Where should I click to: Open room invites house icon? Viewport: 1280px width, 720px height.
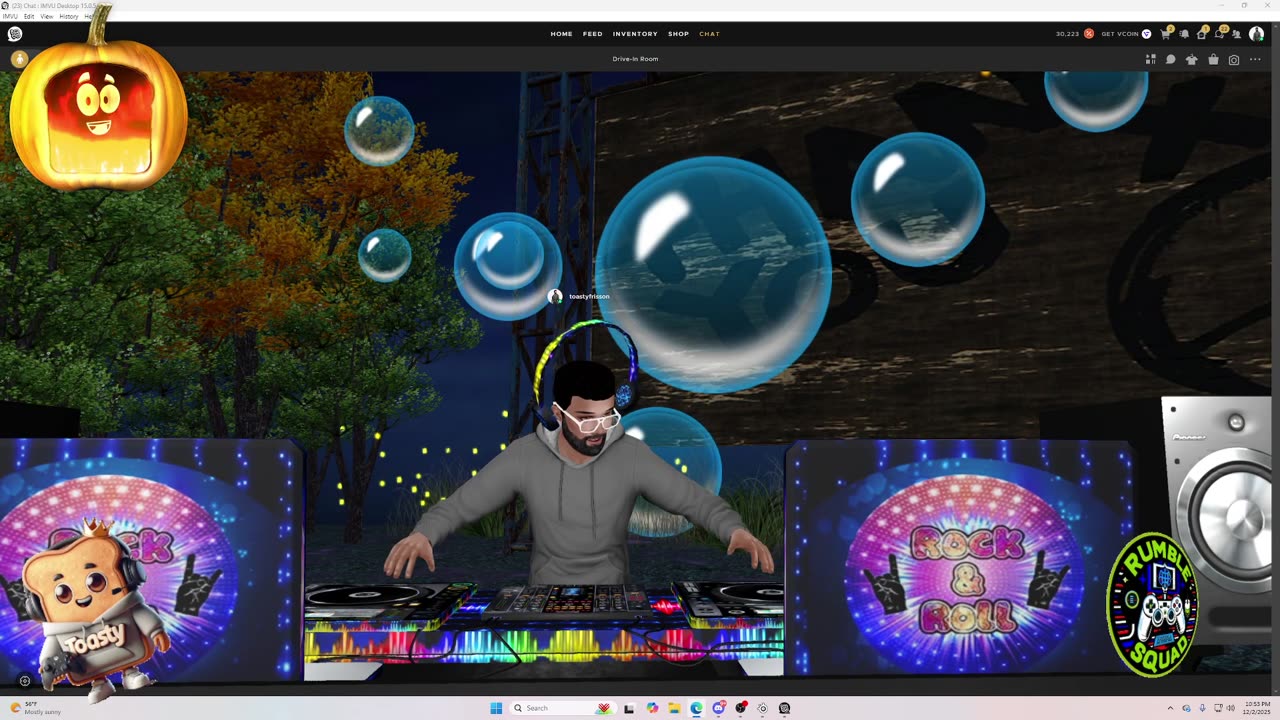(x=1201, y=34)
